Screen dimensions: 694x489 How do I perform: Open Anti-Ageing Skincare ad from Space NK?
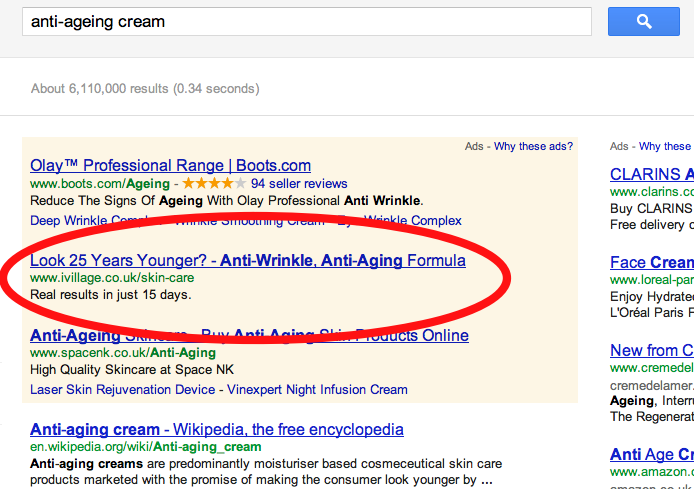coord(249,335)
